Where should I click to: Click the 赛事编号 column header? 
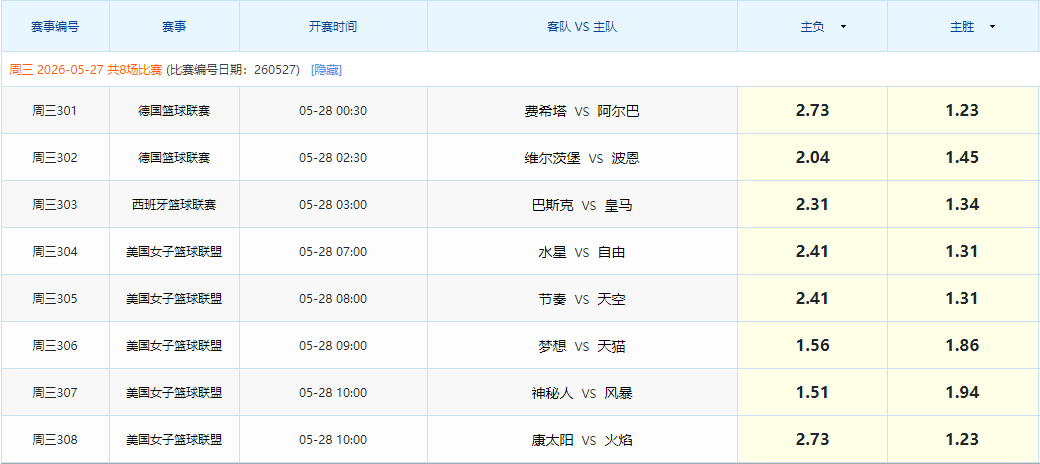pos(55,27)
